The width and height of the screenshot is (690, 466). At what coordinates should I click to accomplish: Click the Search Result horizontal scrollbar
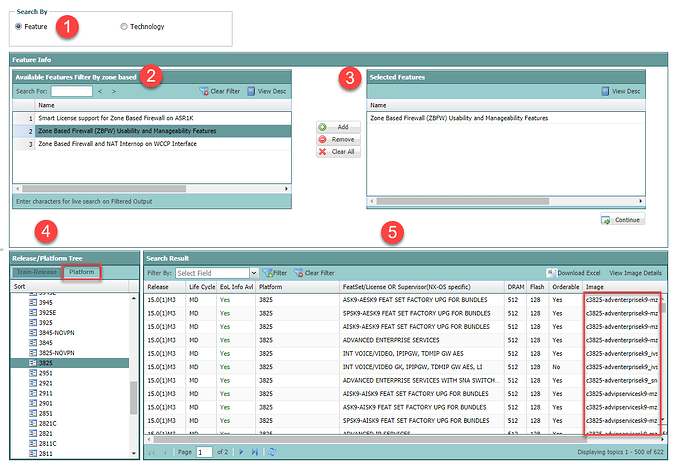click(368, 439)
